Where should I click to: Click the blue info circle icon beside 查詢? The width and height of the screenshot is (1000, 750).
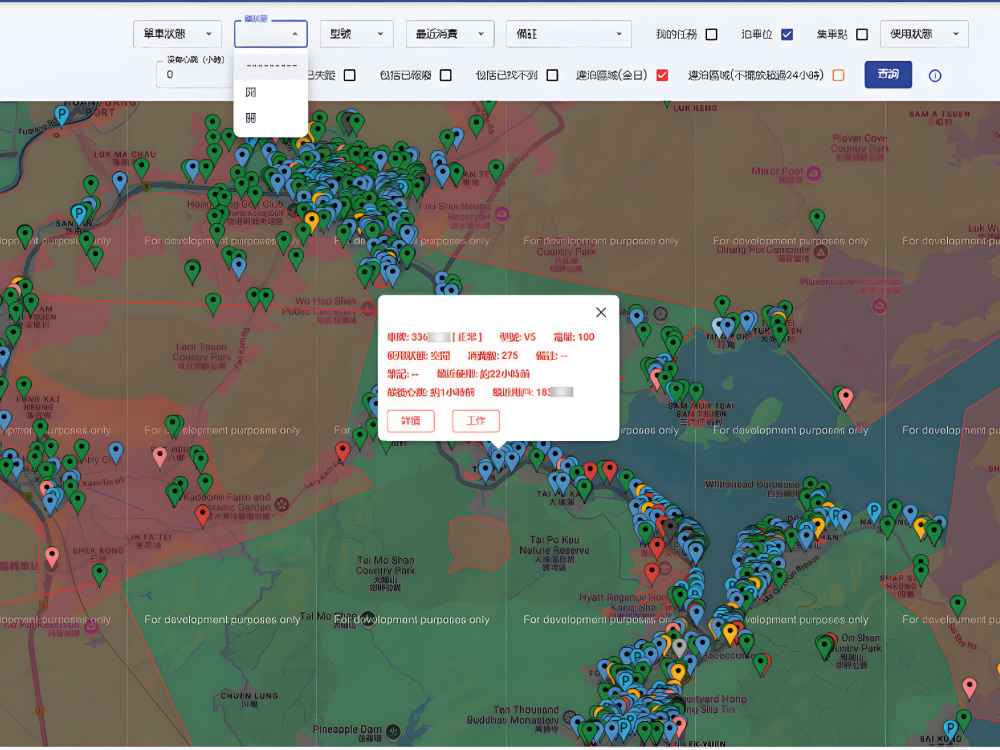pos(935,76)
